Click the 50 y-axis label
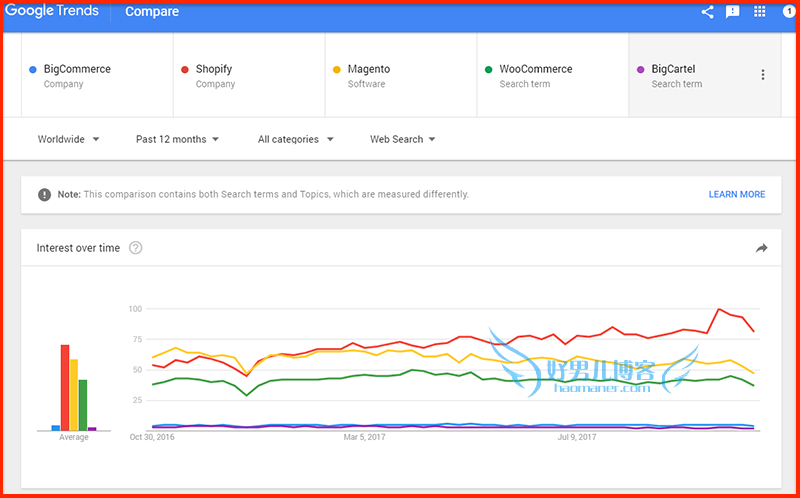This screenshot has width=800, height=498. click(x=137, y=370)
